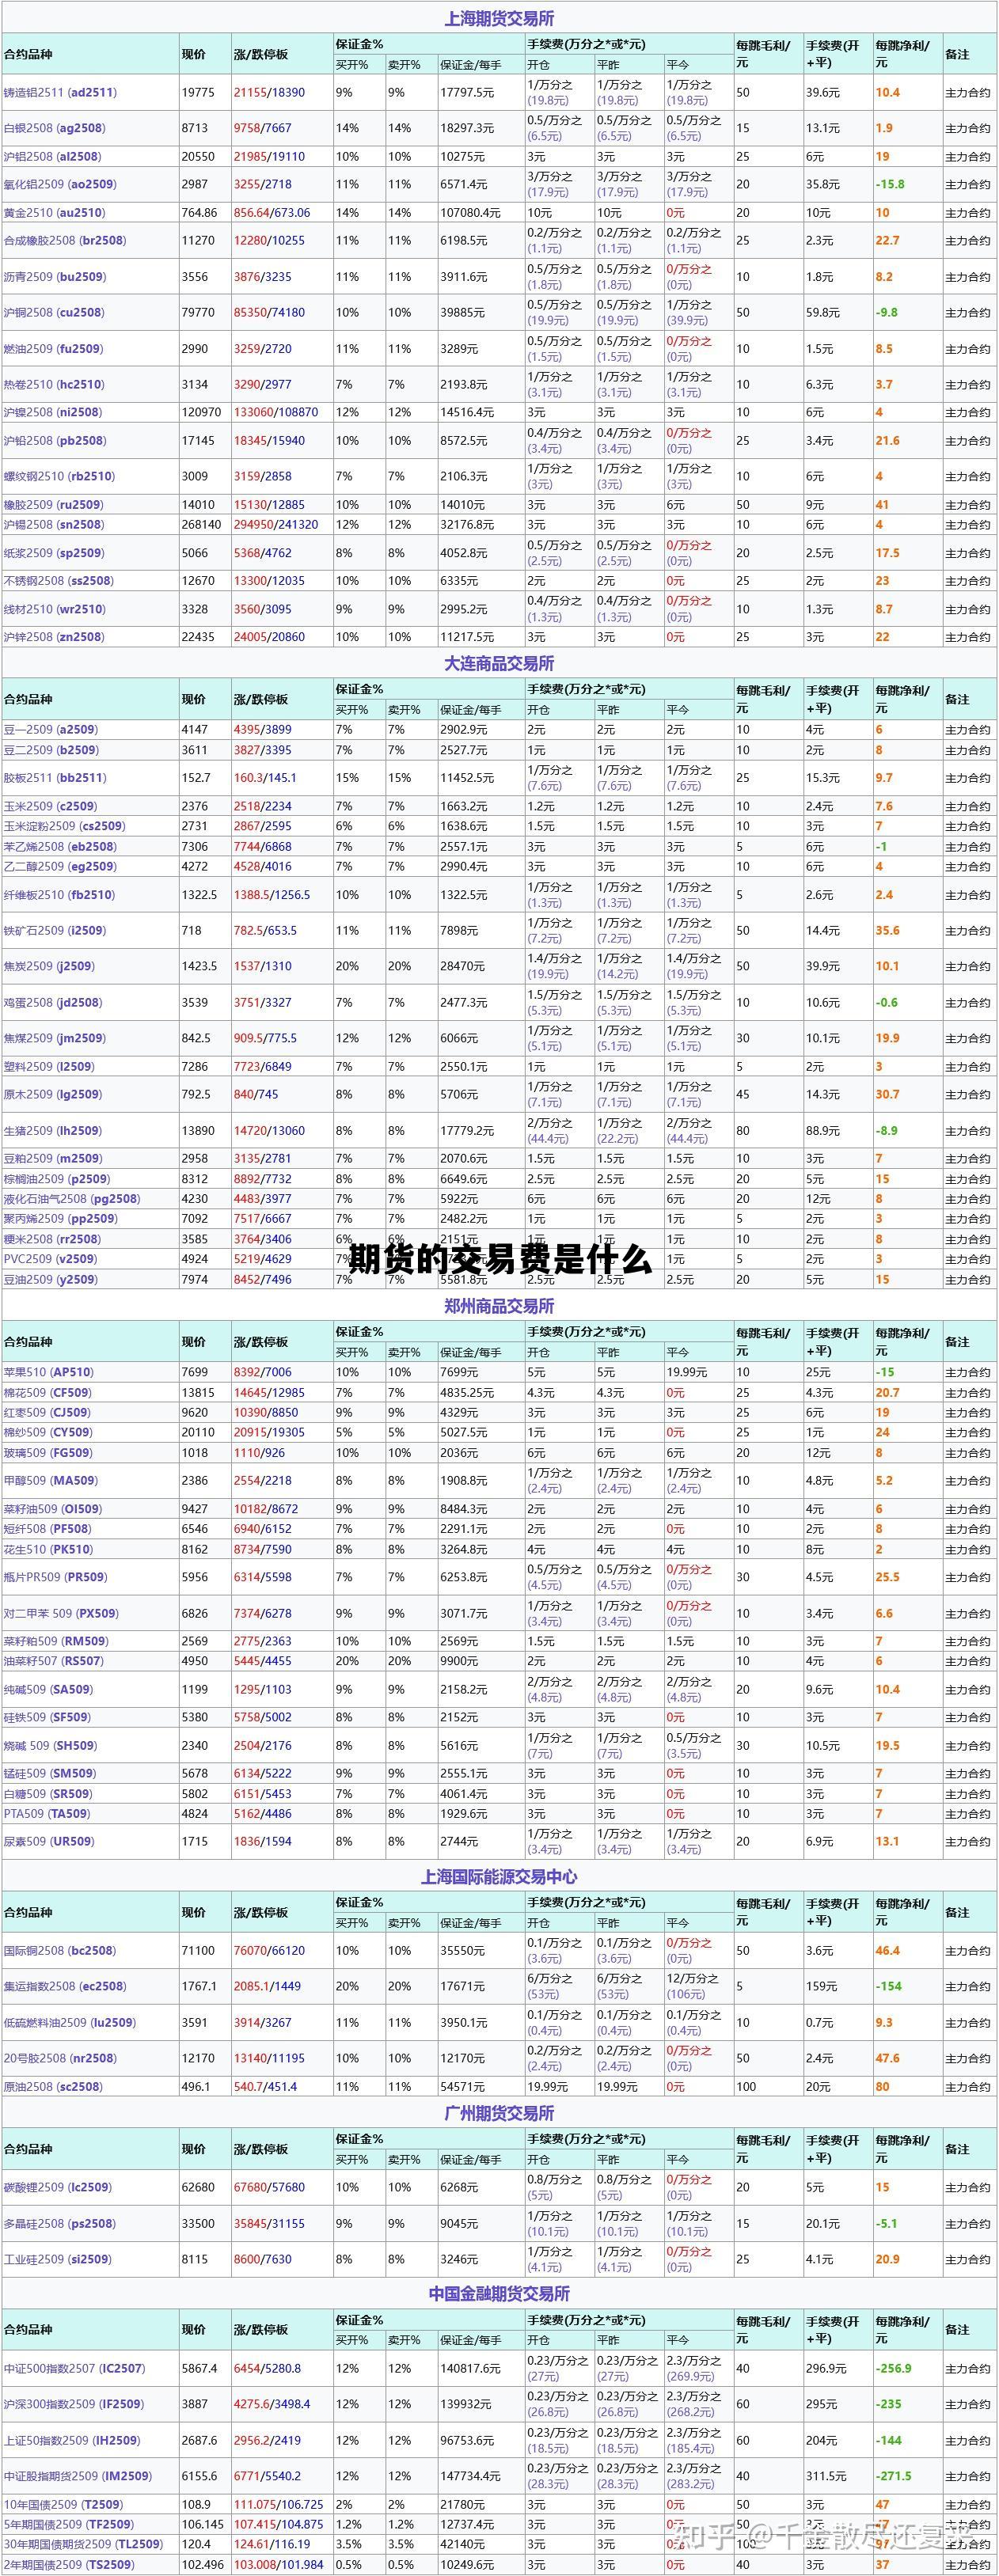Open 沪深300指数2509 (IF2509) contract link
Image resolution: width=999 pixels, height=2576 pixels.
(x=73, y=2404)
